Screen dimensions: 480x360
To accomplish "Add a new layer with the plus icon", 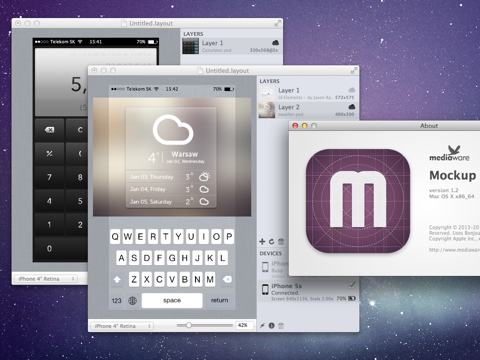I will [x=262, y=241].
